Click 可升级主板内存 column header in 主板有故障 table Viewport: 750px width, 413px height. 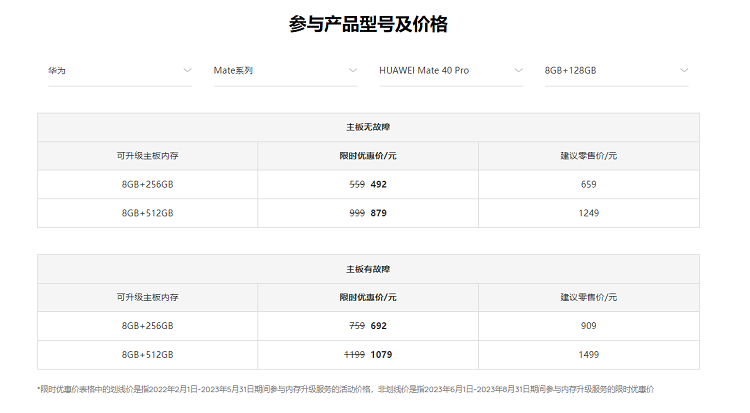(x=147, y=298)
